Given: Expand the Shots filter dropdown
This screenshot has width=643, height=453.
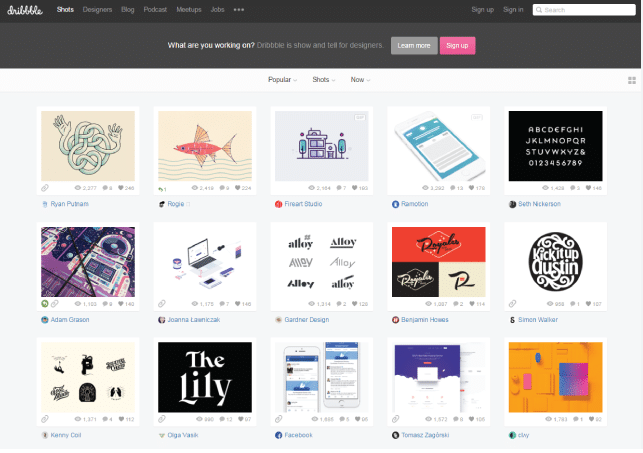Looking at the screenshot, I should click(323, 80).
